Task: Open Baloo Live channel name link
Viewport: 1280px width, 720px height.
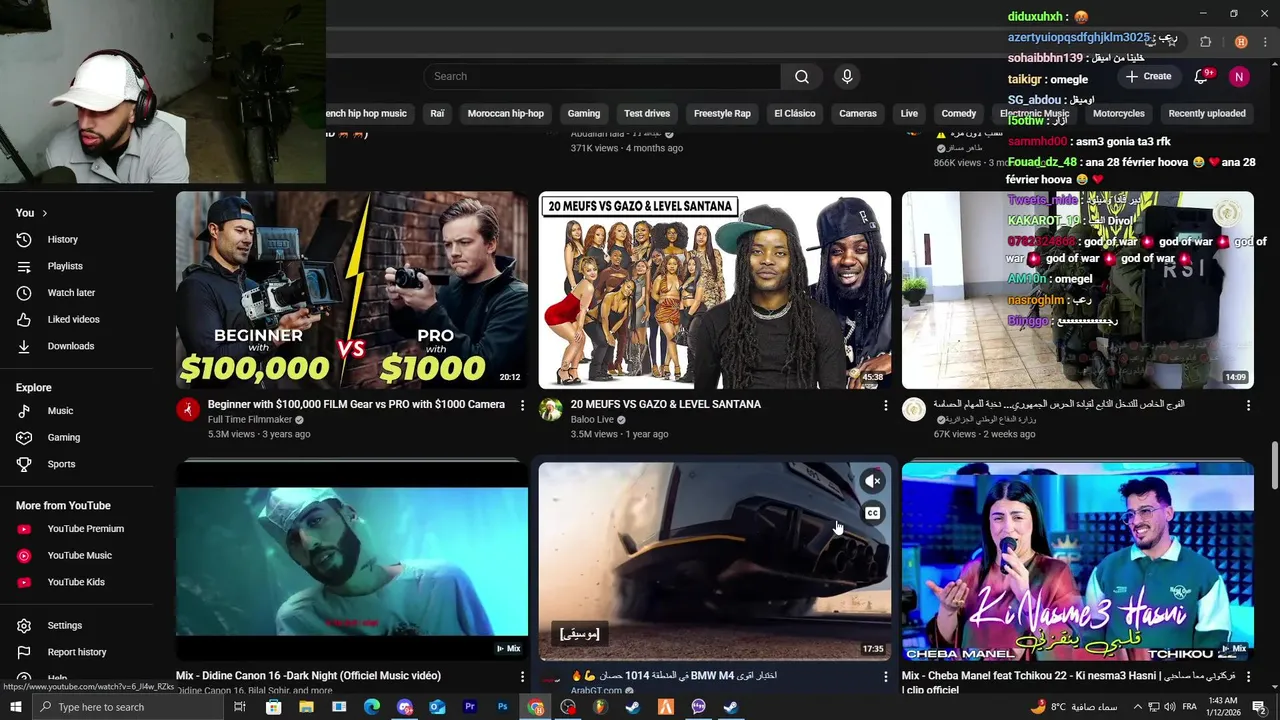Action: click(x=592, y=420)
